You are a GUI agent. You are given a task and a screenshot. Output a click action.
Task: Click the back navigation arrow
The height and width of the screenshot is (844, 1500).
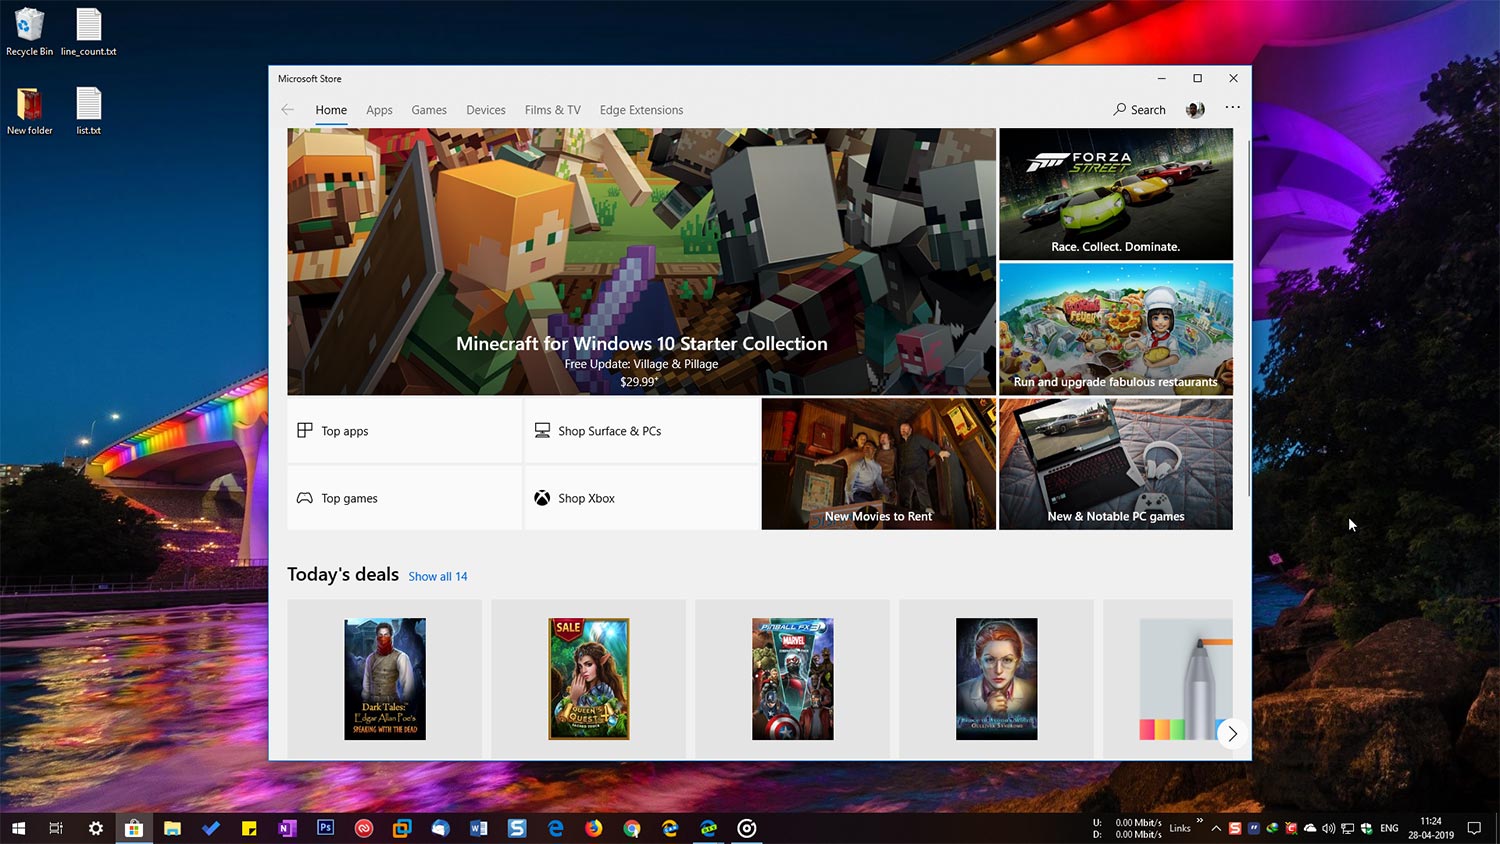(288, 109)
